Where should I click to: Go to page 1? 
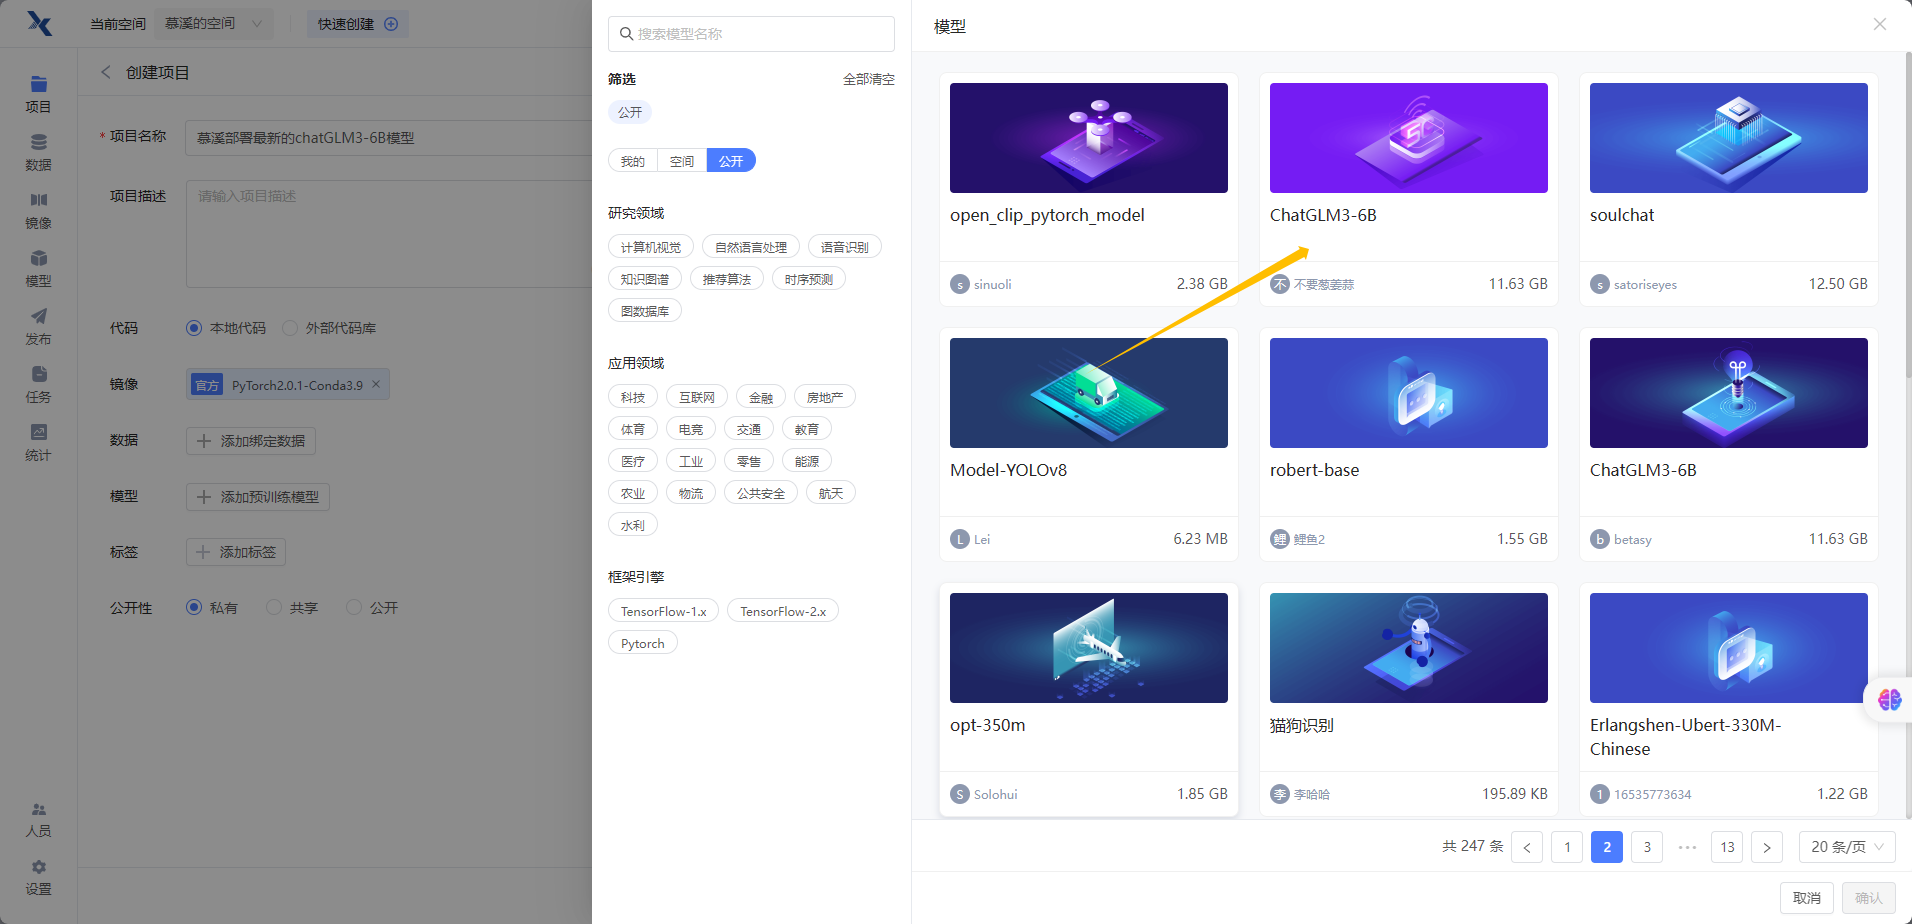pyautogui.click(x=1567, y=847)
